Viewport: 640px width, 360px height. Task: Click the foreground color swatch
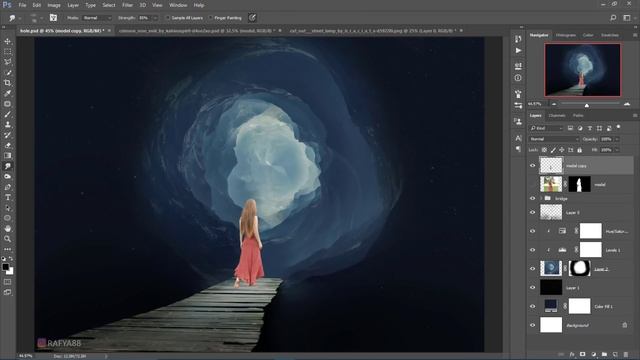5,267
